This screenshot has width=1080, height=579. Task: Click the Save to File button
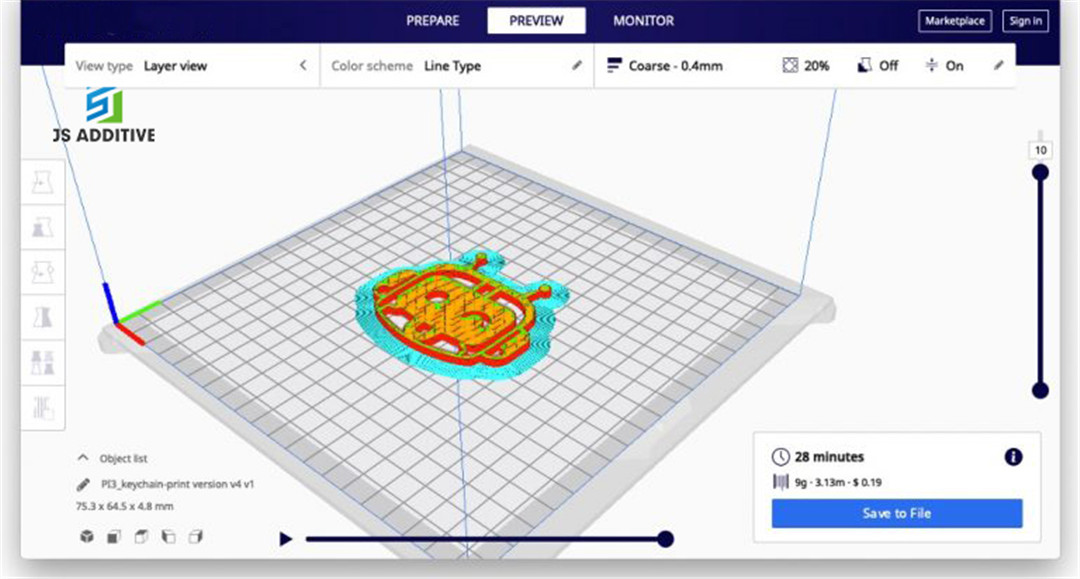coord(895,513)
